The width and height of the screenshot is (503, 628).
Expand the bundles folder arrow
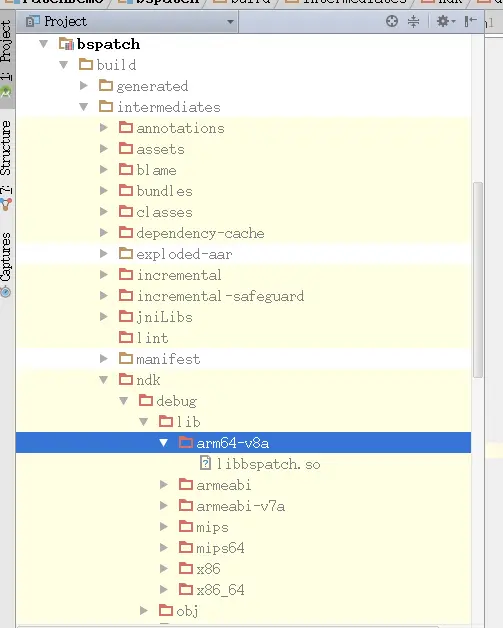(104, 190)
